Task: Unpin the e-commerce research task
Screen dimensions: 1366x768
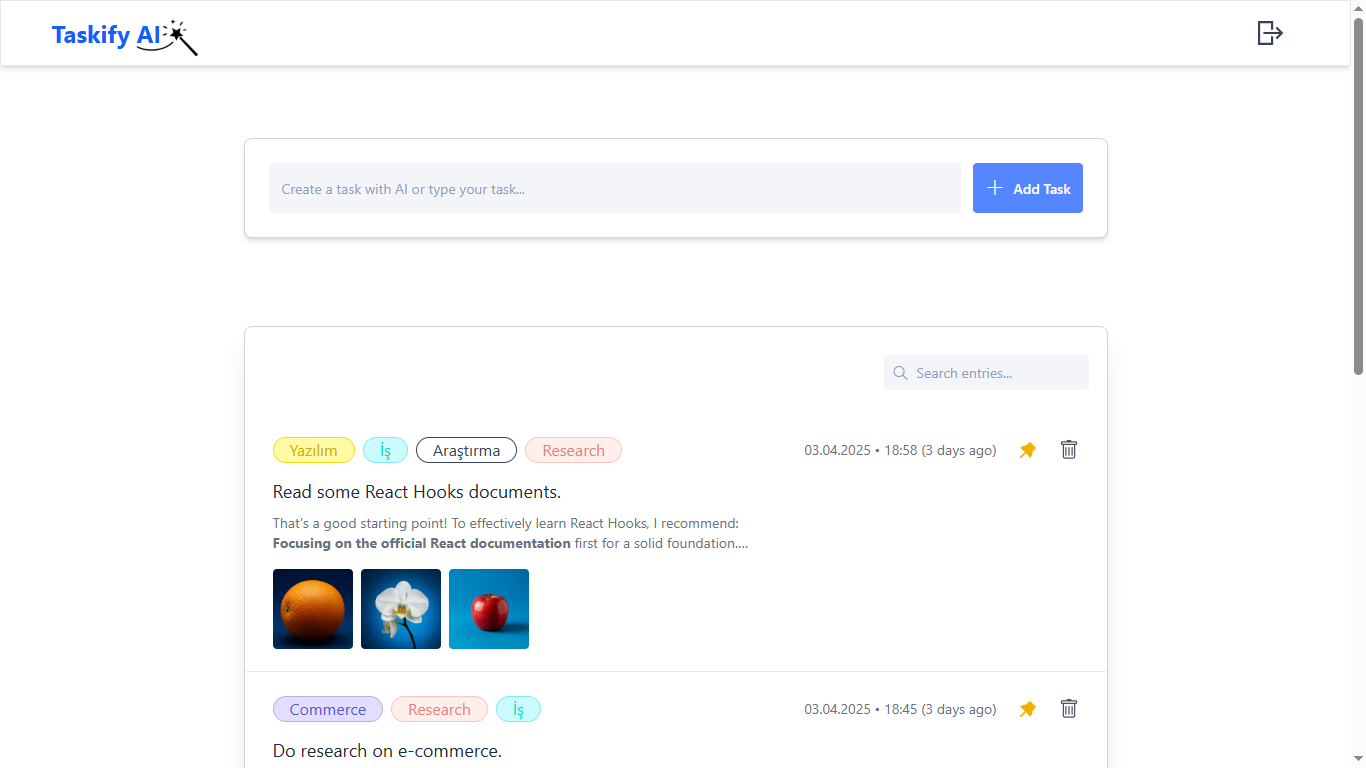Action: pos(1027,709)
